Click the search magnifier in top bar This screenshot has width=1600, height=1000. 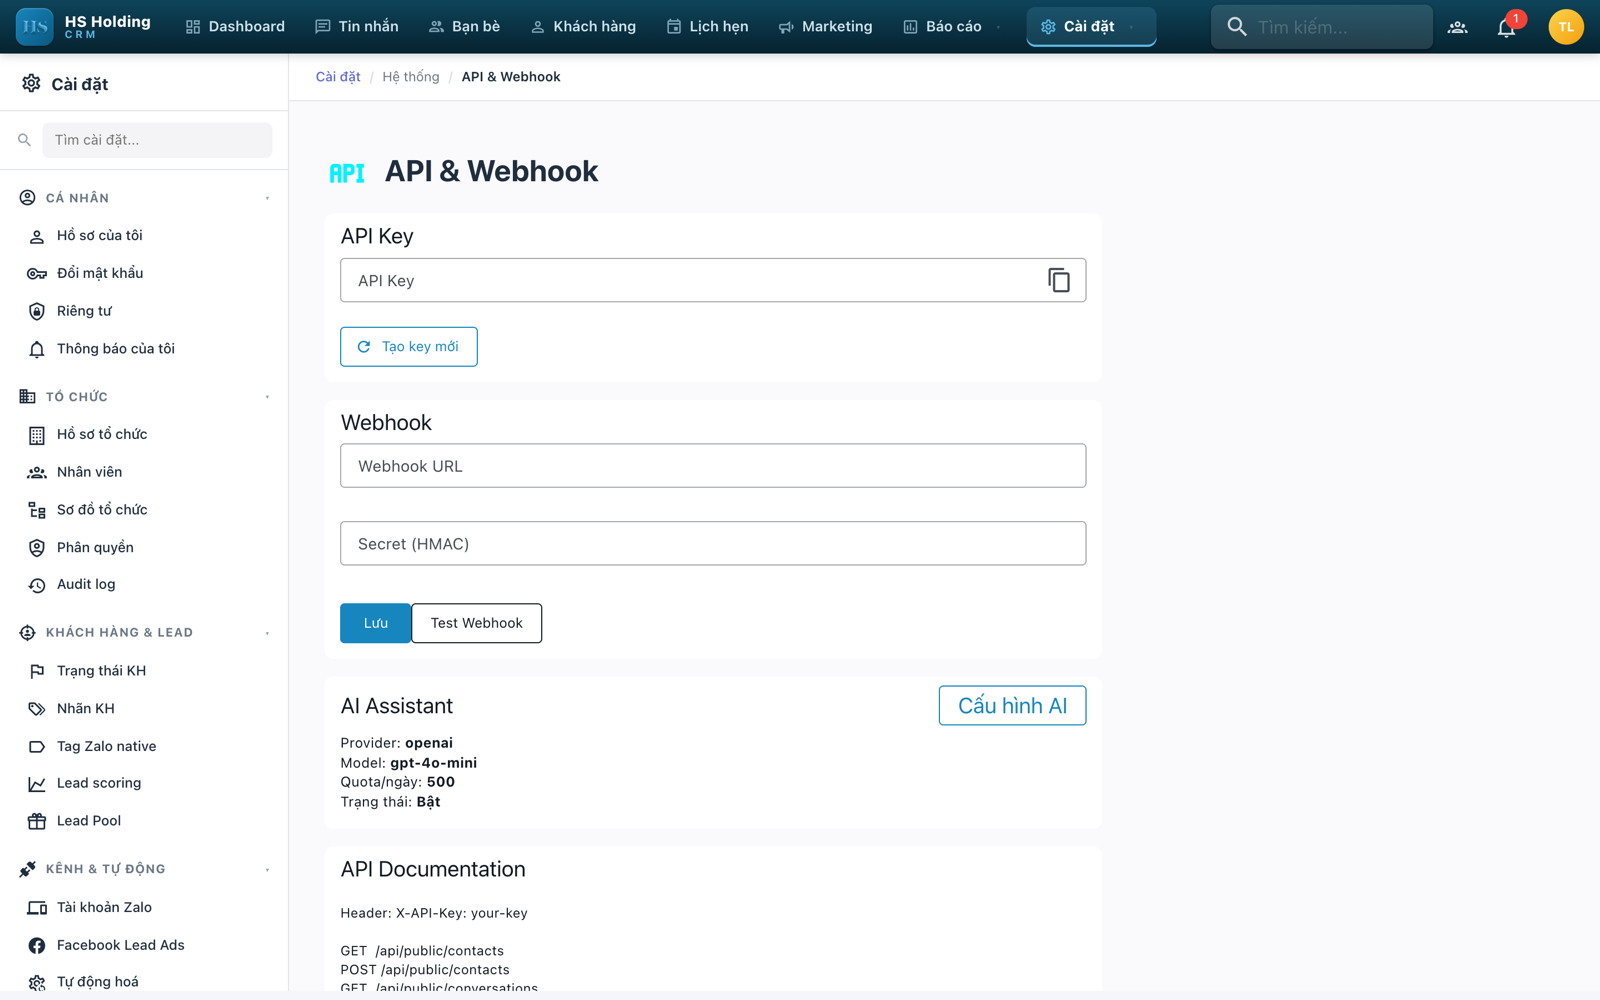tap(1237, 27)
